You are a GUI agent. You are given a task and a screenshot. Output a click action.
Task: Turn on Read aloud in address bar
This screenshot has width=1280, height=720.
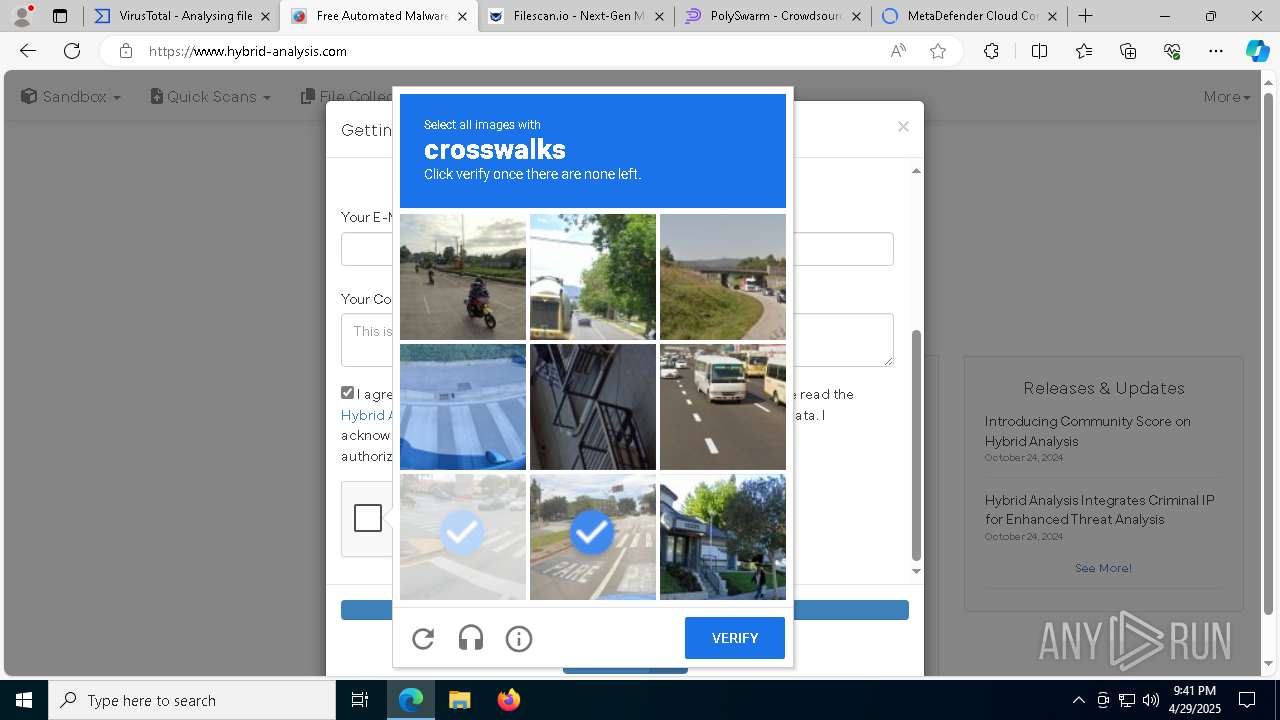(x=898, y=51)
